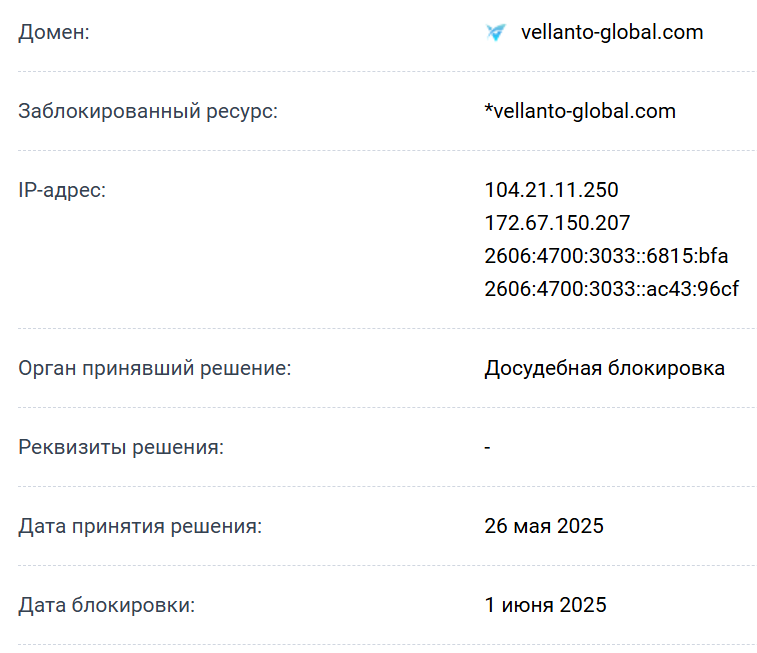Select the decision date 26 мая 2025
The height and width of the screenshot is (653, 757).
[544, 526]
